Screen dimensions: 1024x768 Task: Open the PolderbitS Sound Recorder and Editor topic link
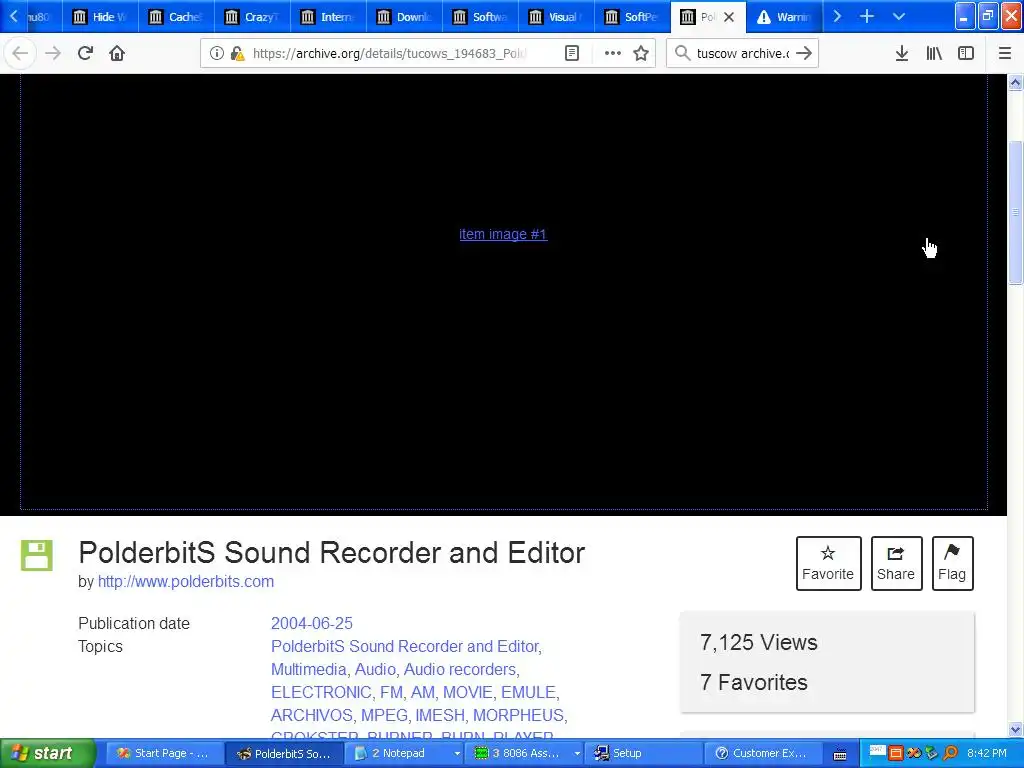[405, 646]
